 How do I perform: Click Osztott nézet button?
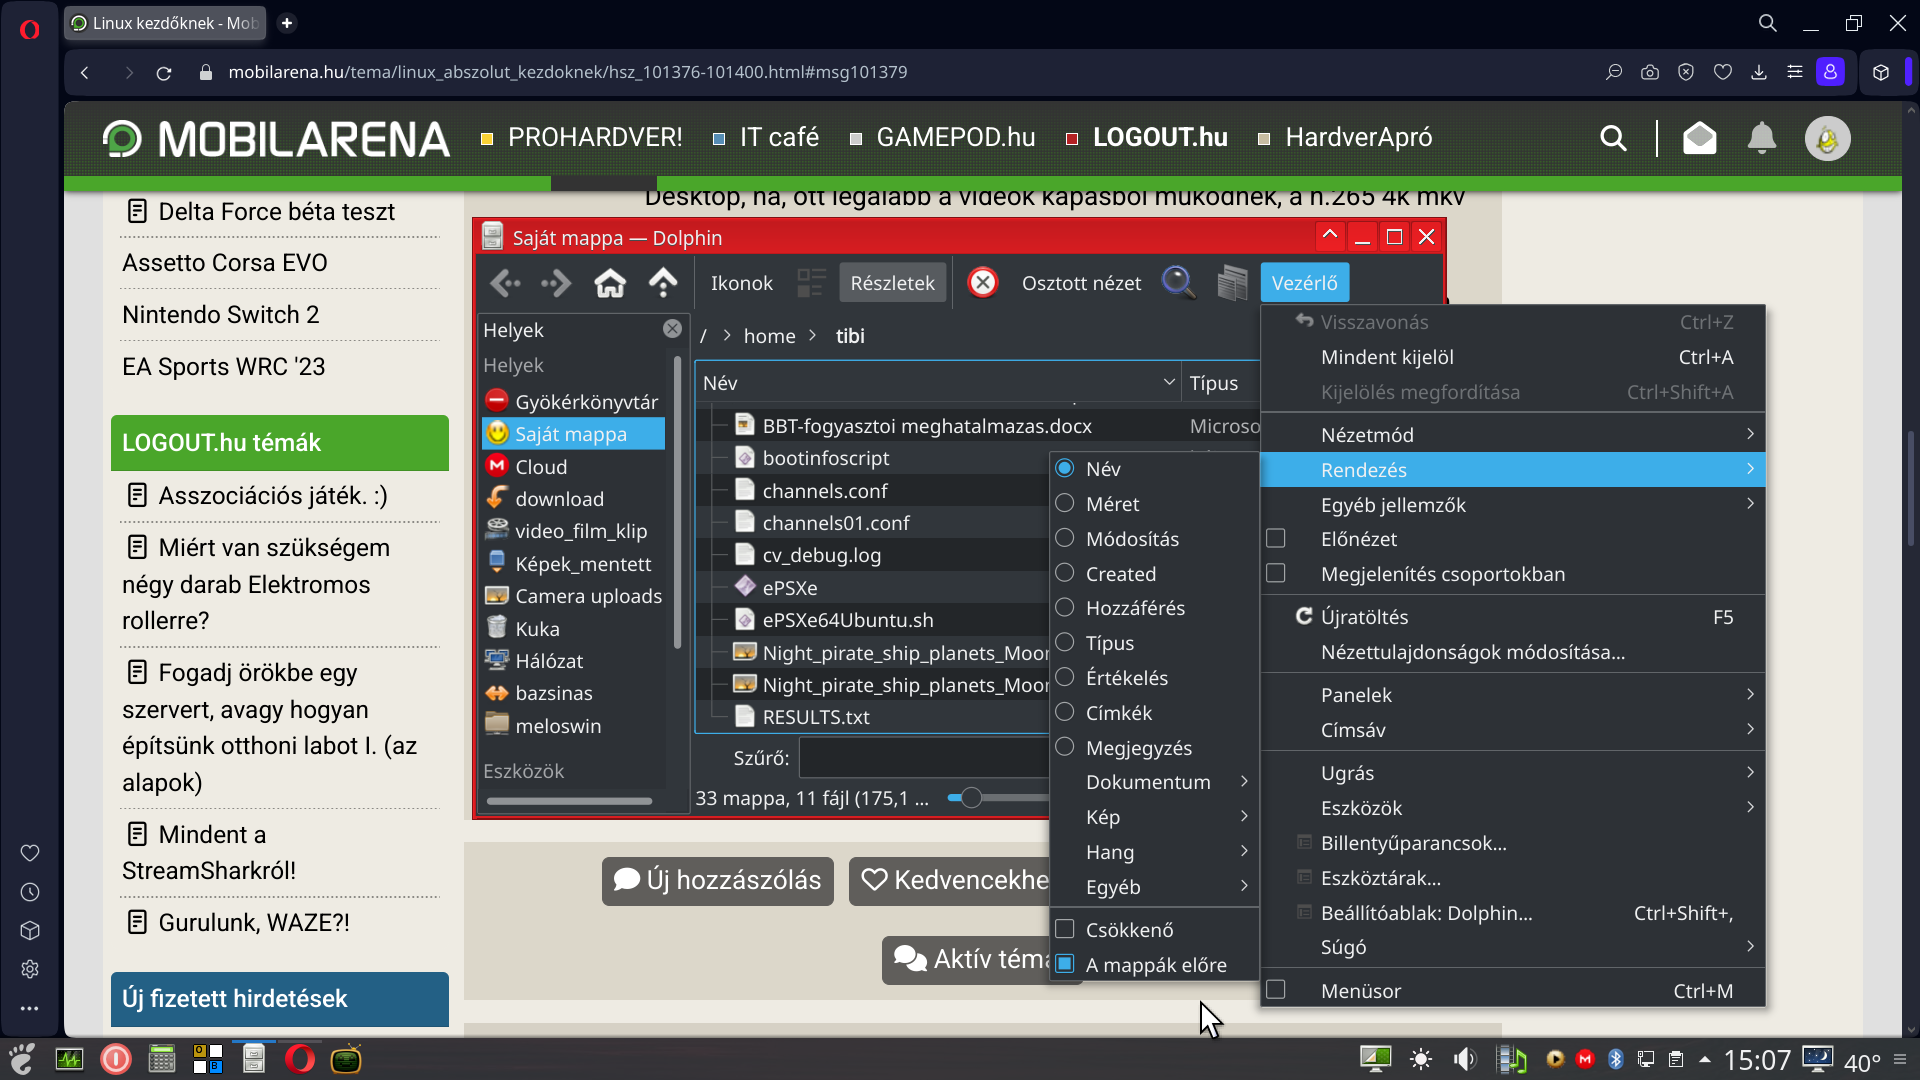click(x=1081, y=283)
